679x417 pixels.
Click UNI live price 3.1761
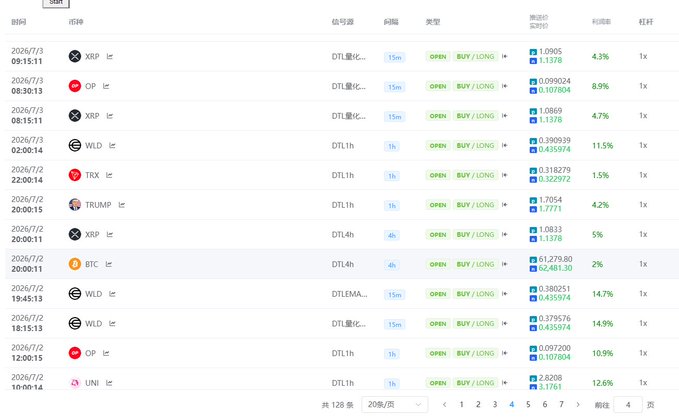(550, 387)
